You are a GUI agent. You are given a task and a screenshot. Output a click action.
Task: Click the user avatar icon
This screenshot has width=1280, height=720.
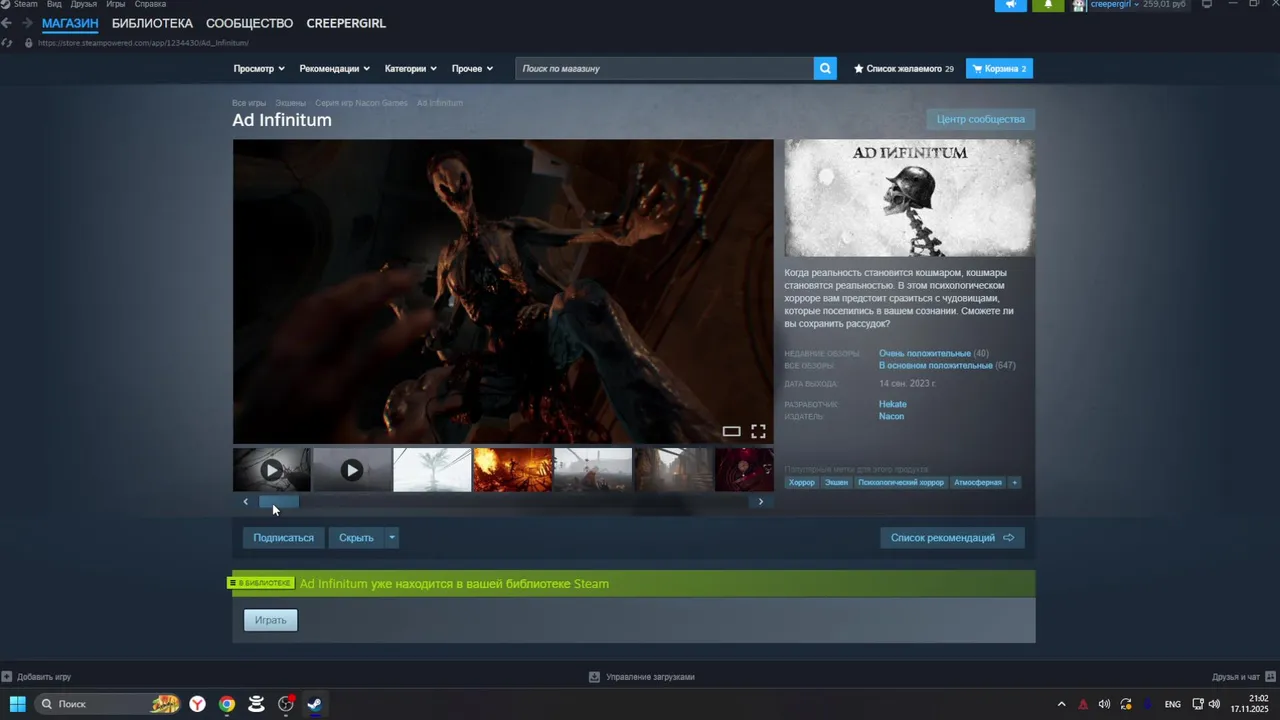[x=1079, y=5]
